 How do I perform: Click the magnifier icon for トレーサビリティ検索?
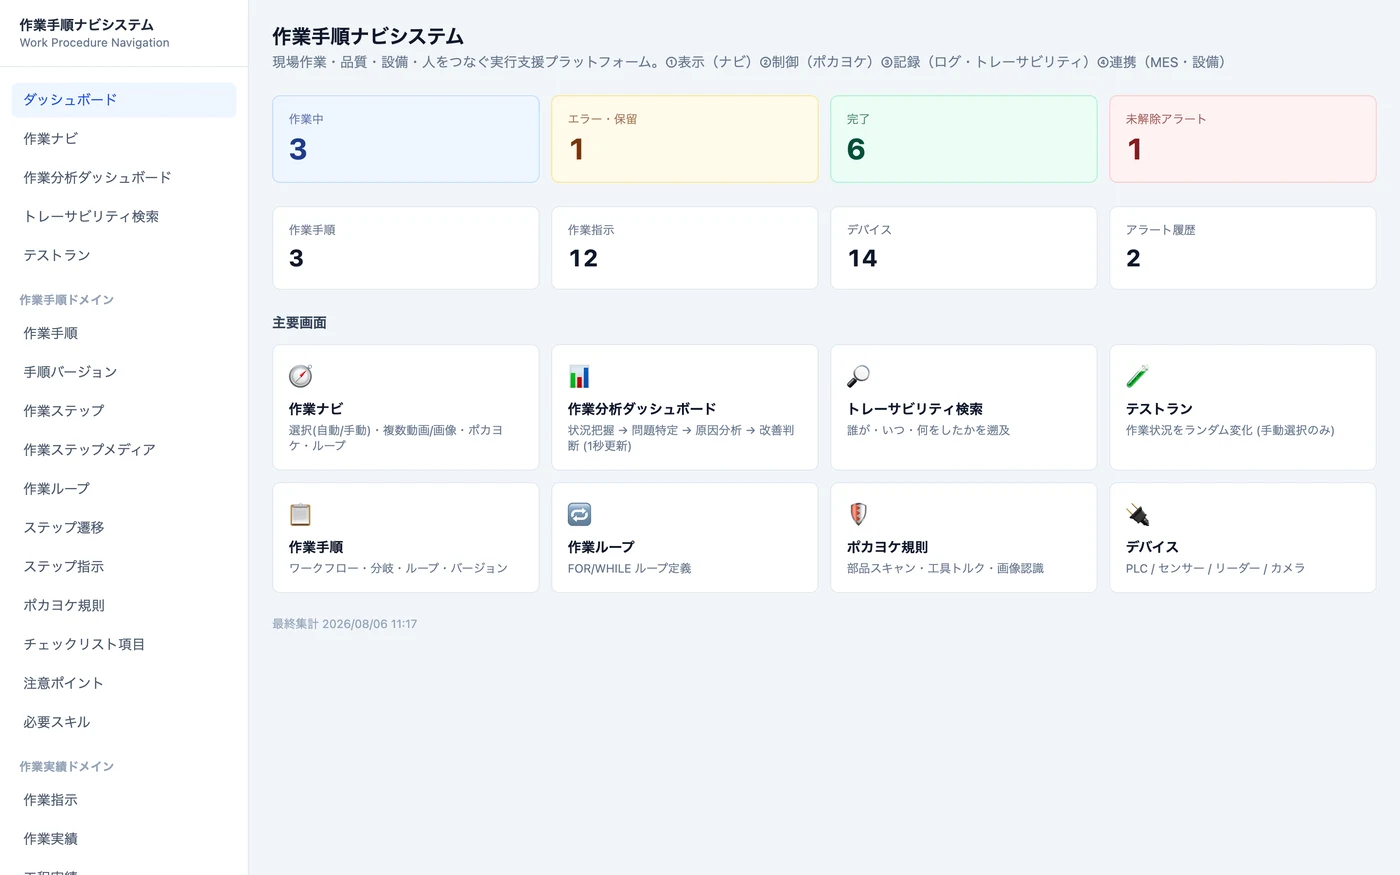[858, 377]
